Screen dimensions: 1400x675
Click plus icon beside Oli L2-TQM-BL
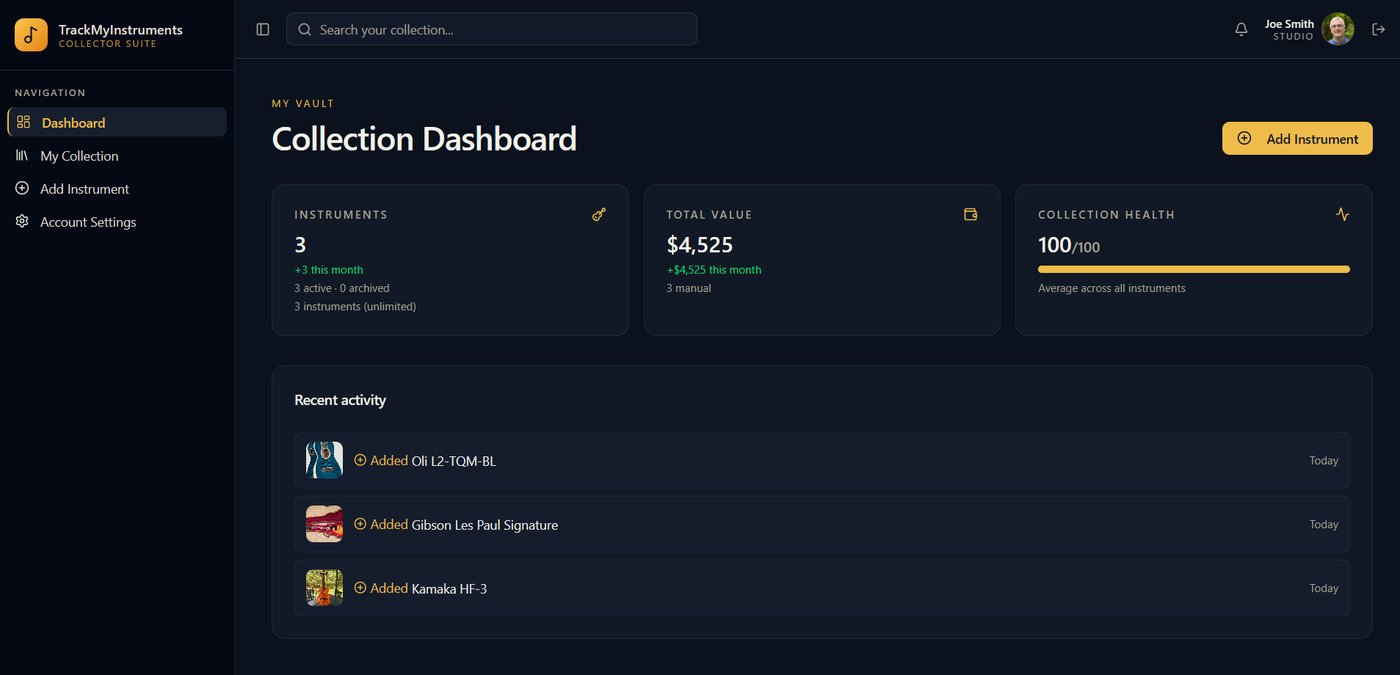(361, 460)
